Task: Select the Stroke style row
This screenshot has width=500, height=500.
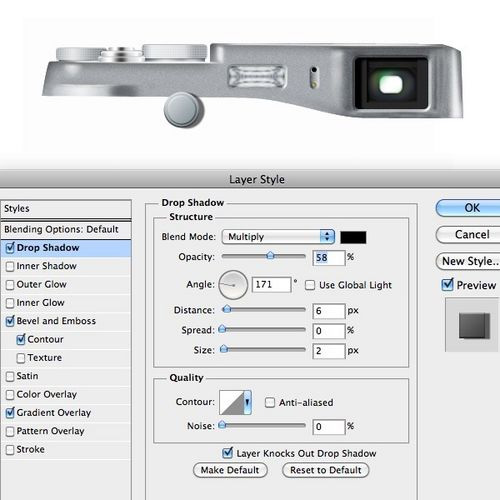Action: (66, 450)
